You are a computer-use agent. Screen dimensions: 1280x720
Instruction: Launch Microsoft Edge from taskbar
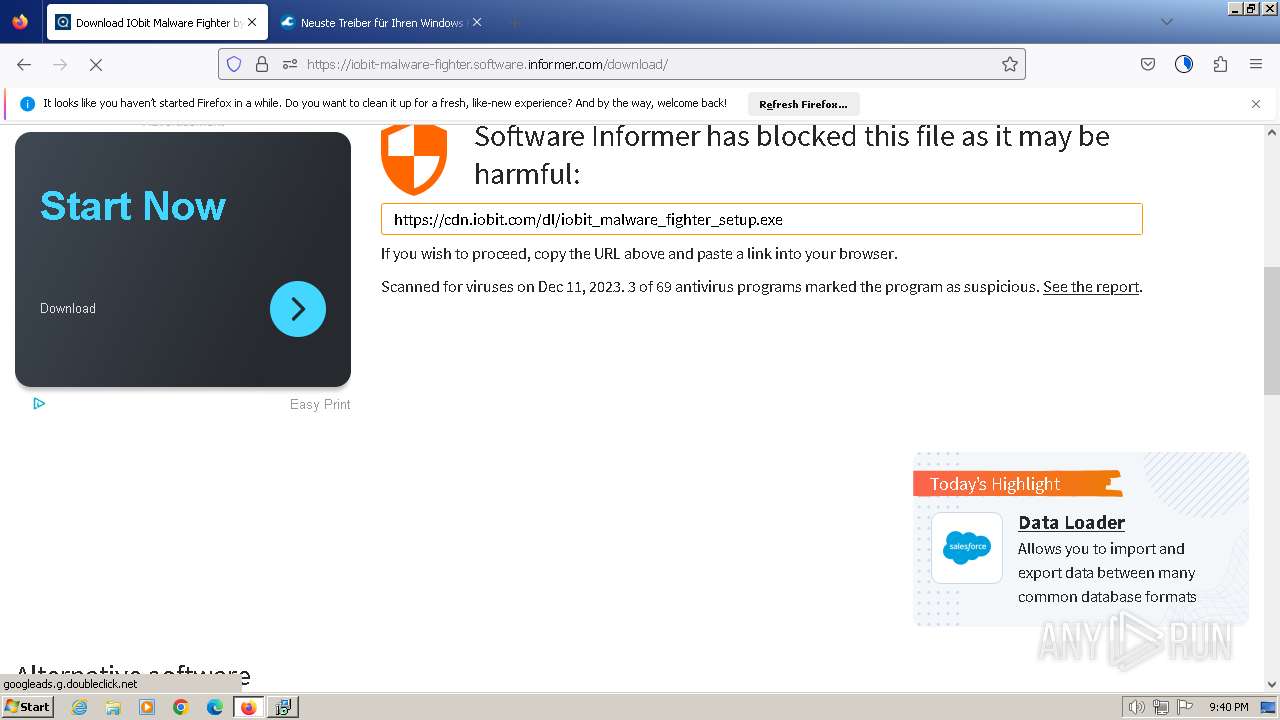pyautogui.click(x=215, y=707)
